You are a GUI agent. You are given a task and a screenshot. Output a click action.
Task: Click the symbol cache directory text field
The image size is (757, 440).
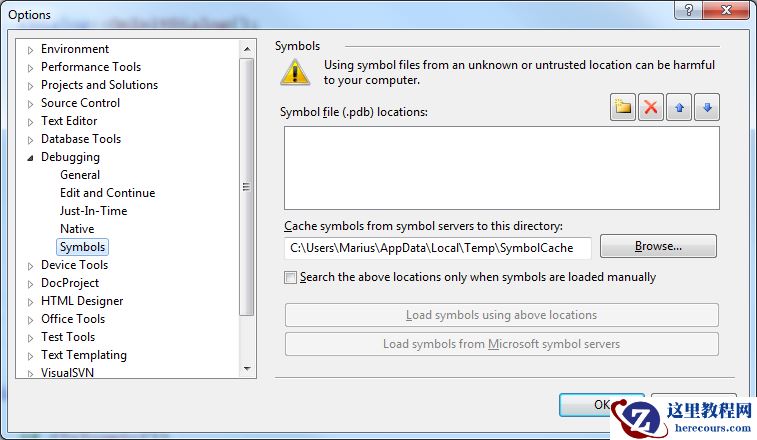(x=437, y=247)
